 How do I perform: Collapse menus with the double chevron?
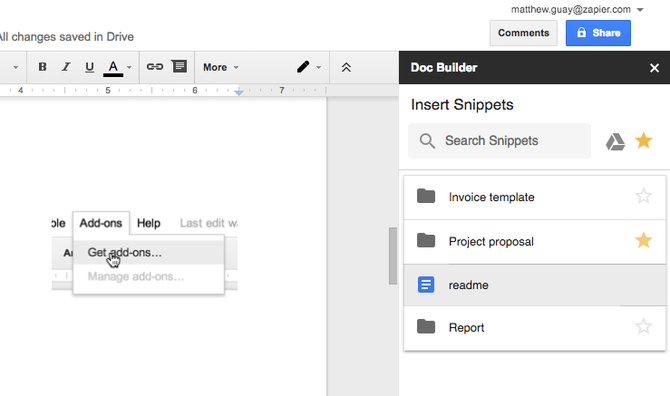pos(346,67)
